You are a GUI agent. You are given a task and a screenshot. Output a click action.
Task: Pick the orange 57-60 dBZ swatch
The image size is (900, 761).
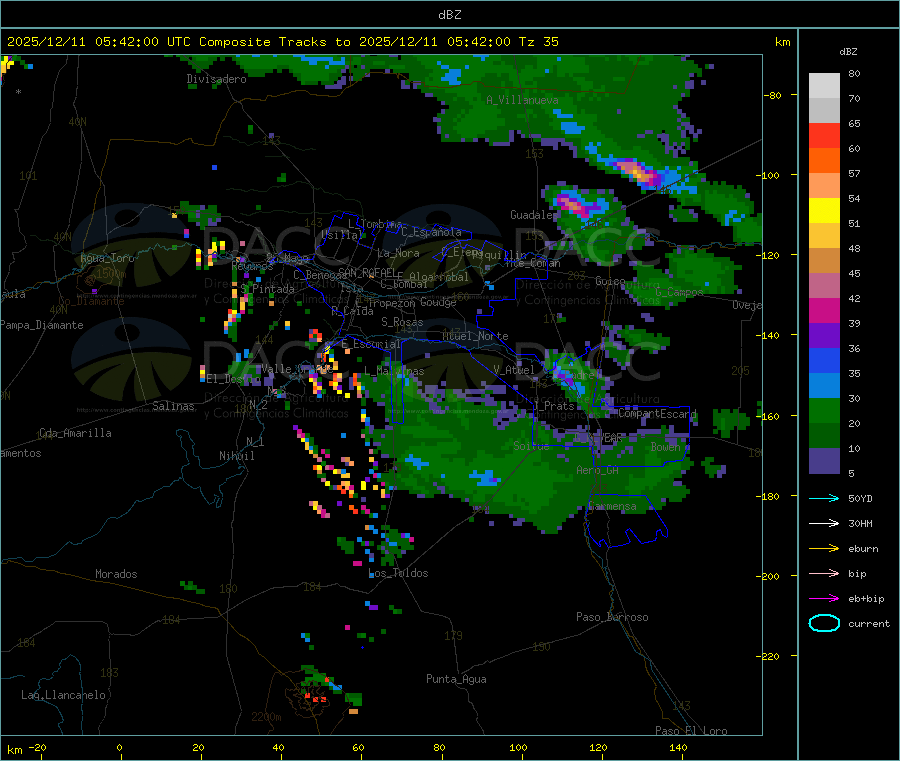(x=824, y=161)
